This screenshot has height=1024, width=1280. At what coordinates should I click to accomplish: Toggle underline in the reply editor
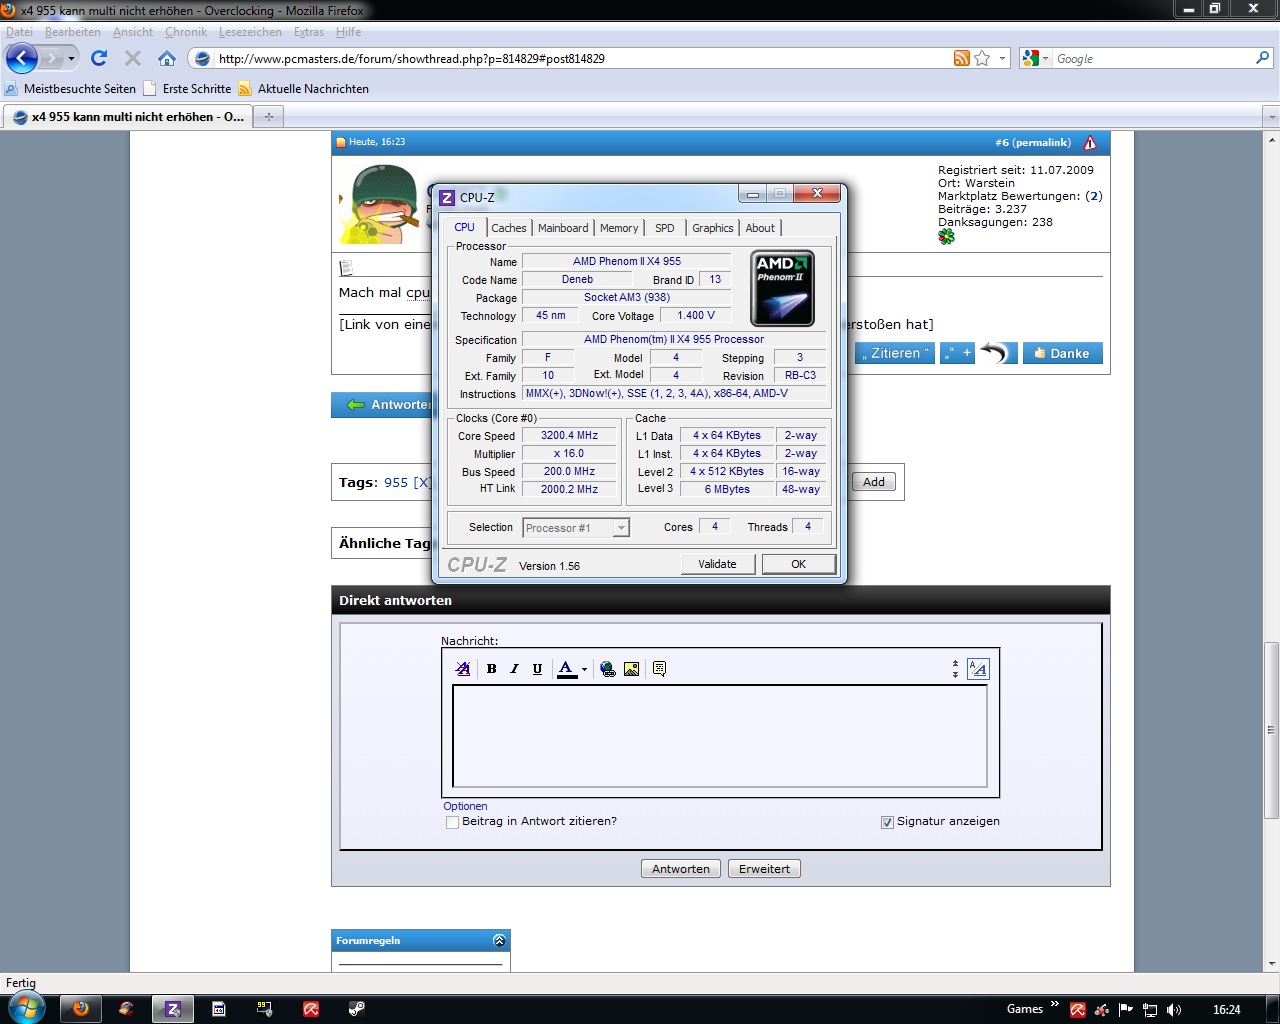pos(537,669)
